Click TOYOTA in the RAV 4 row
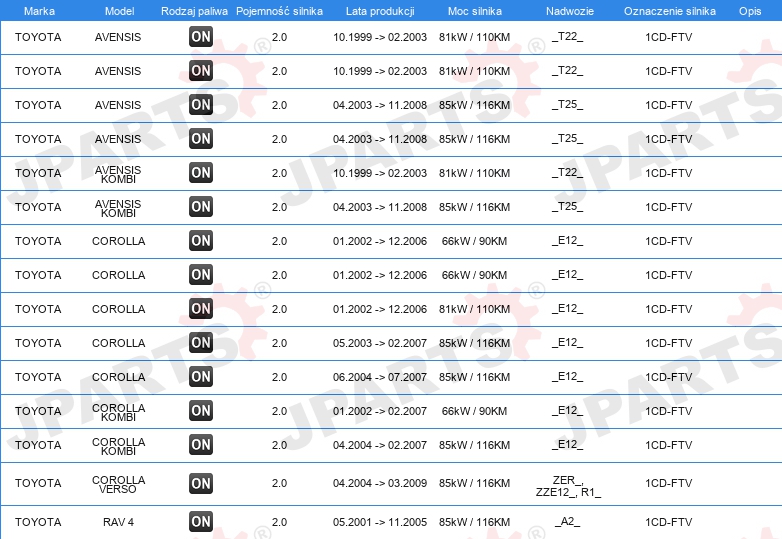Screen dimensions: 782x539 click(38, 522)
